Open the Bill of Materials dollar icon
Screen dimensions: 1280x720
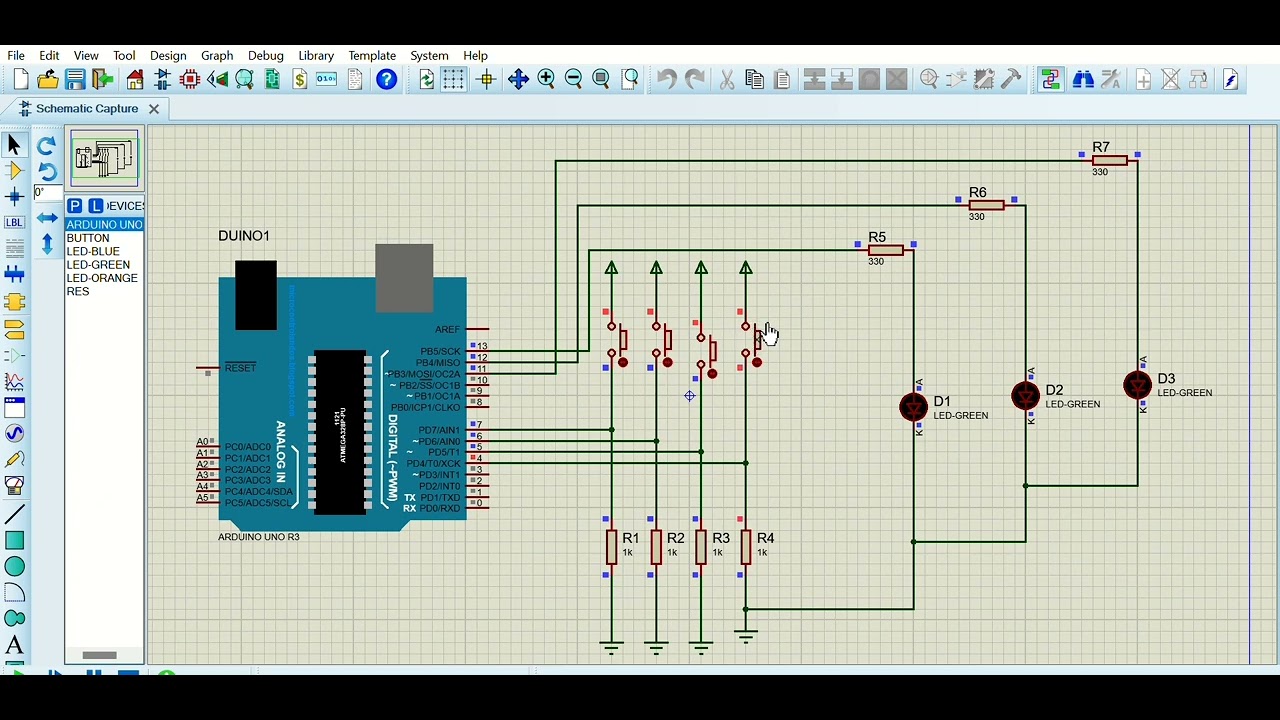point(299,80)
